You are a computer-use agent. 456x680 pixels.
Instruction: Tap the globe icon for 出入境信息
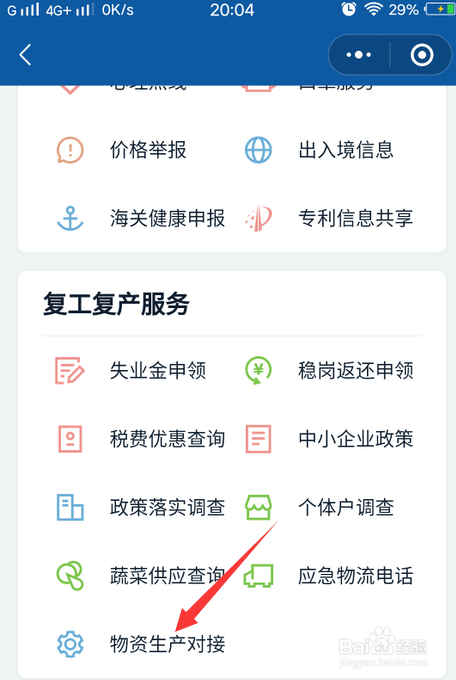click(x=258, y=150)
